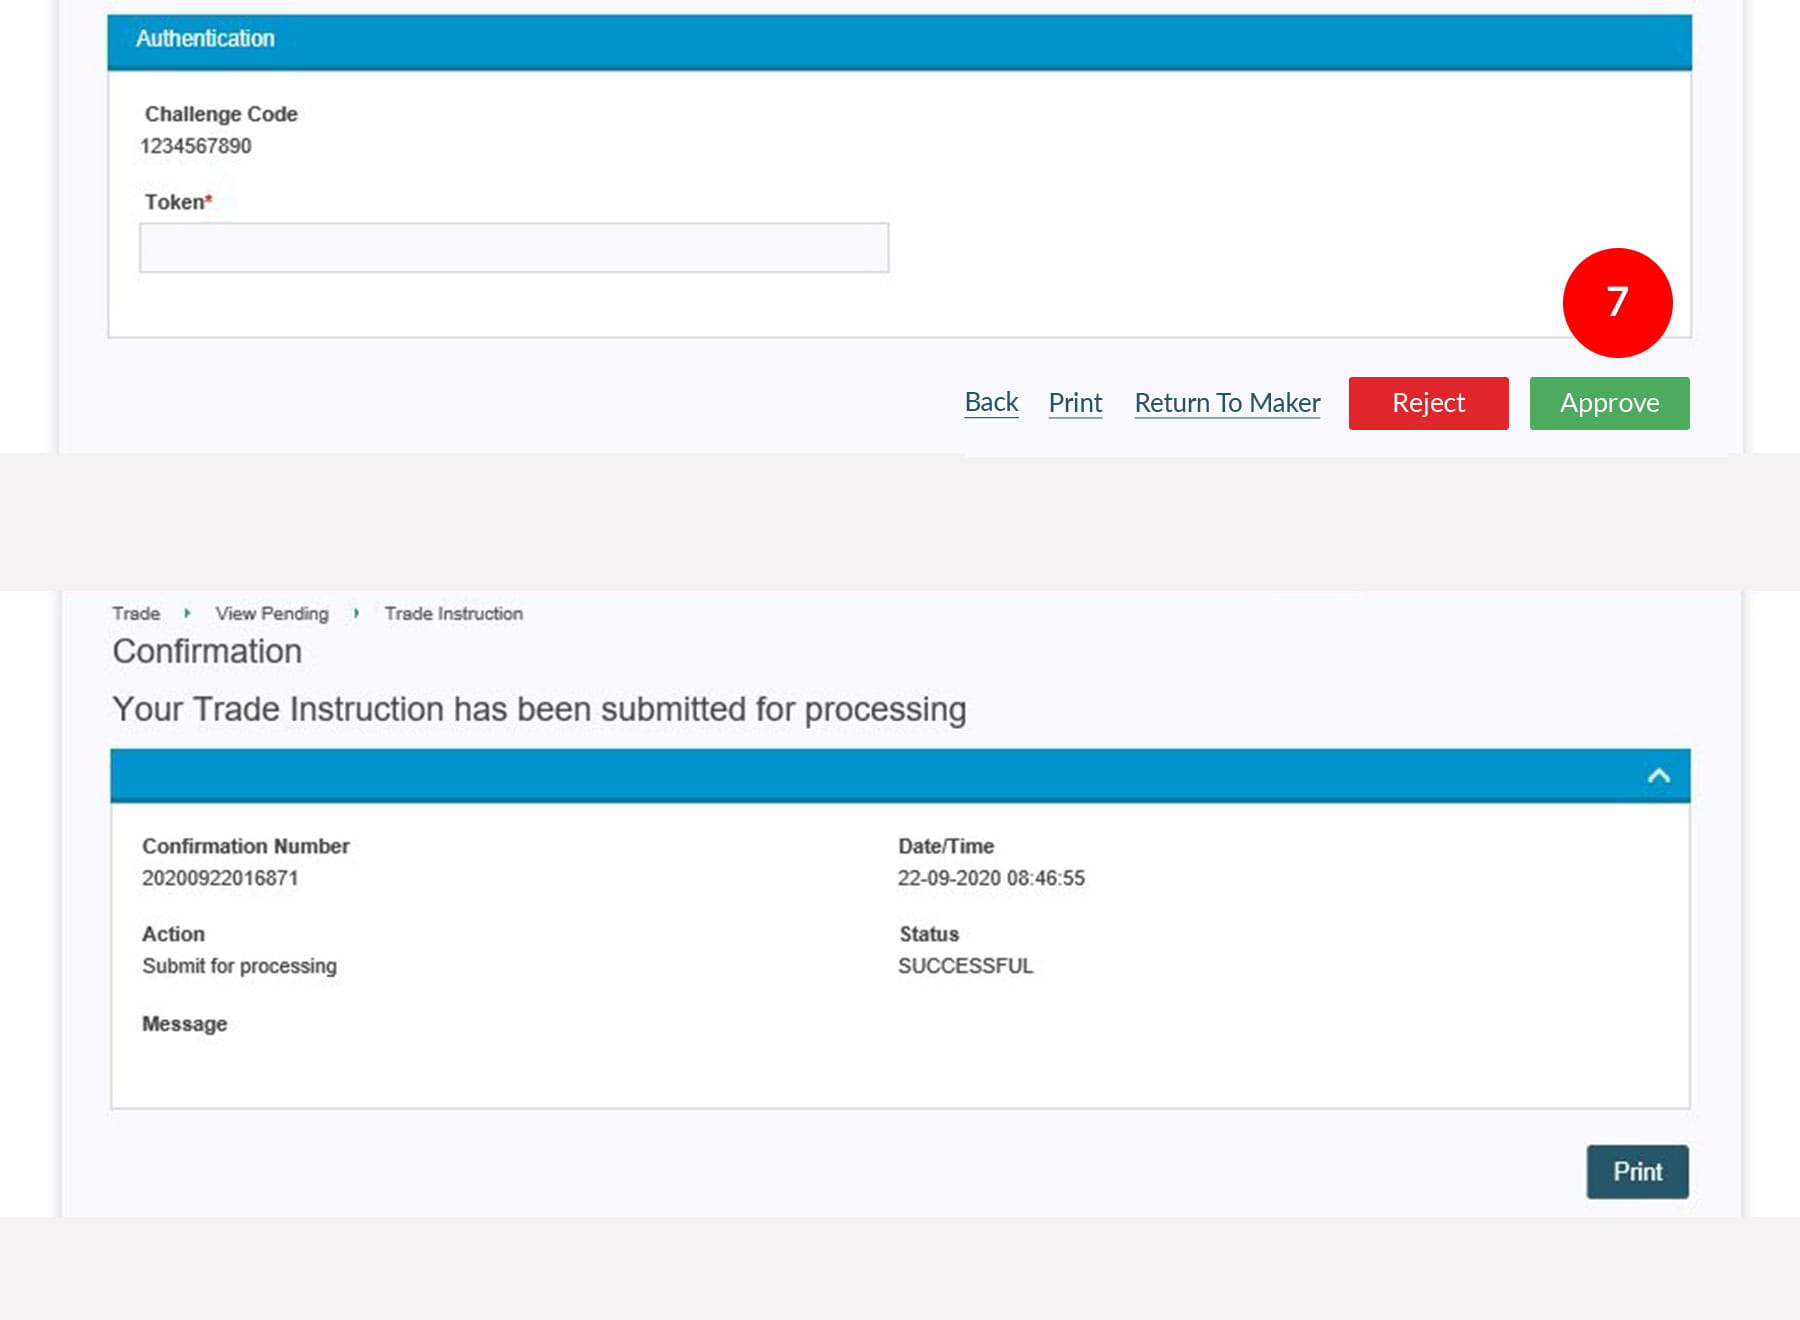Click the Authentication section header
The image size is (1800, 1320).
tap(205, 39)
